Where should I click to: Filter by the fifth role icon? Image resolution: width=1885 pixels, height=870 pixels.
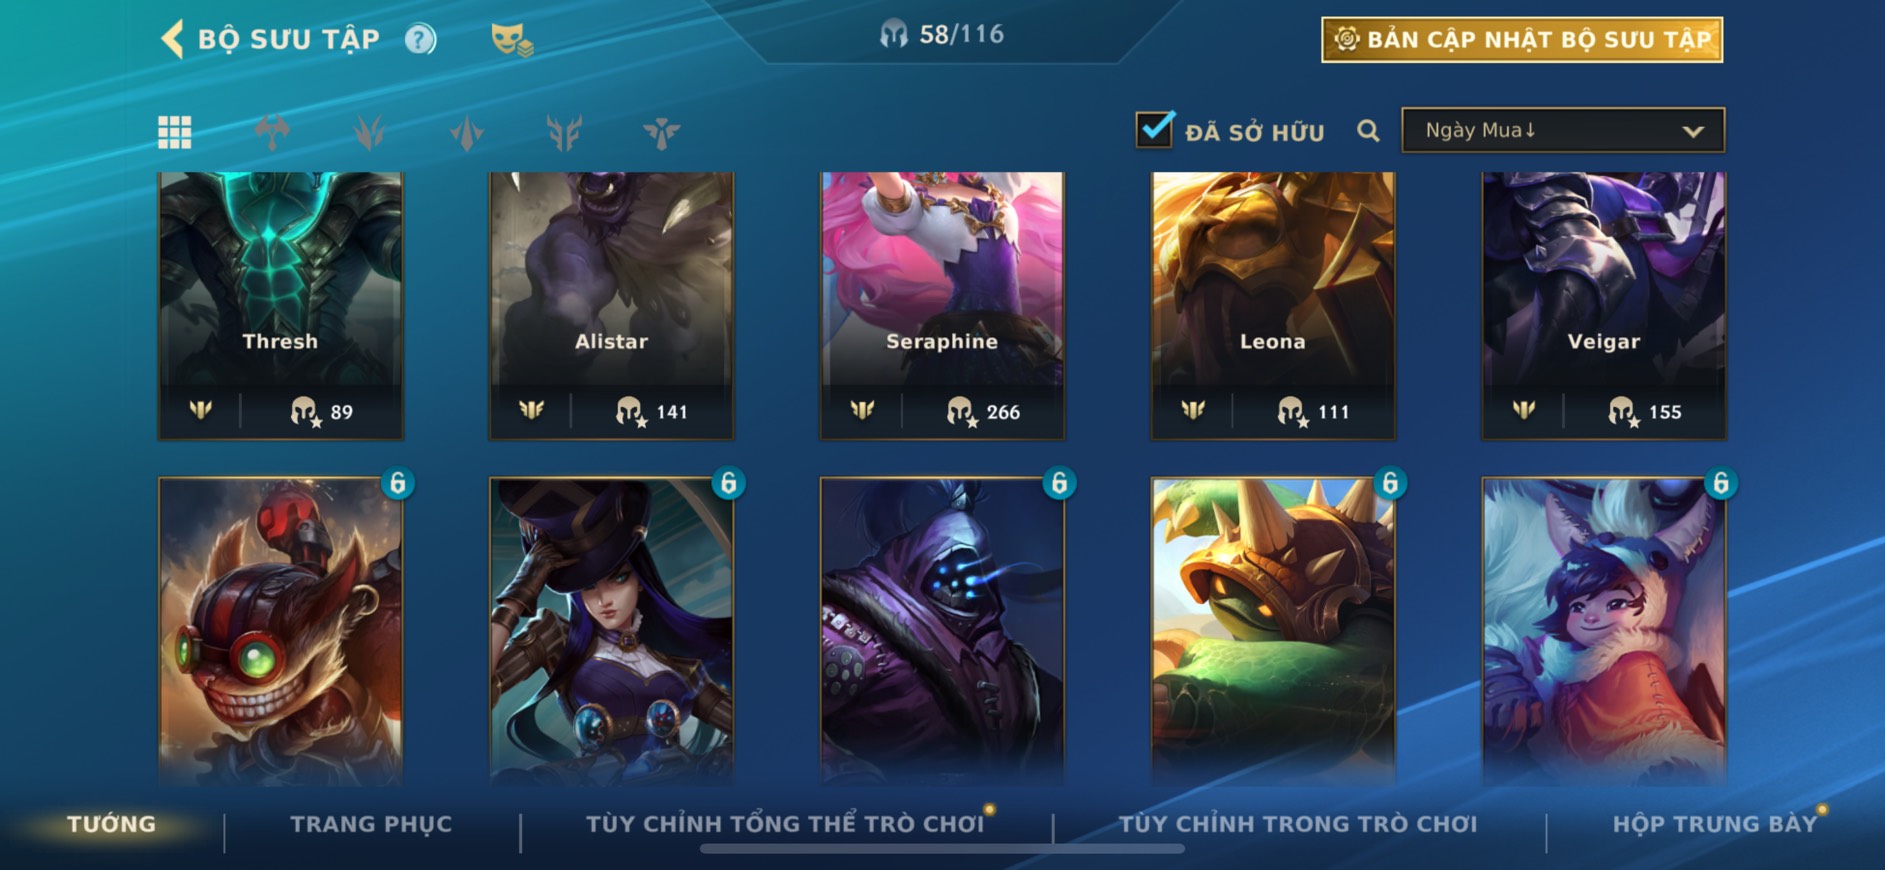661,131
